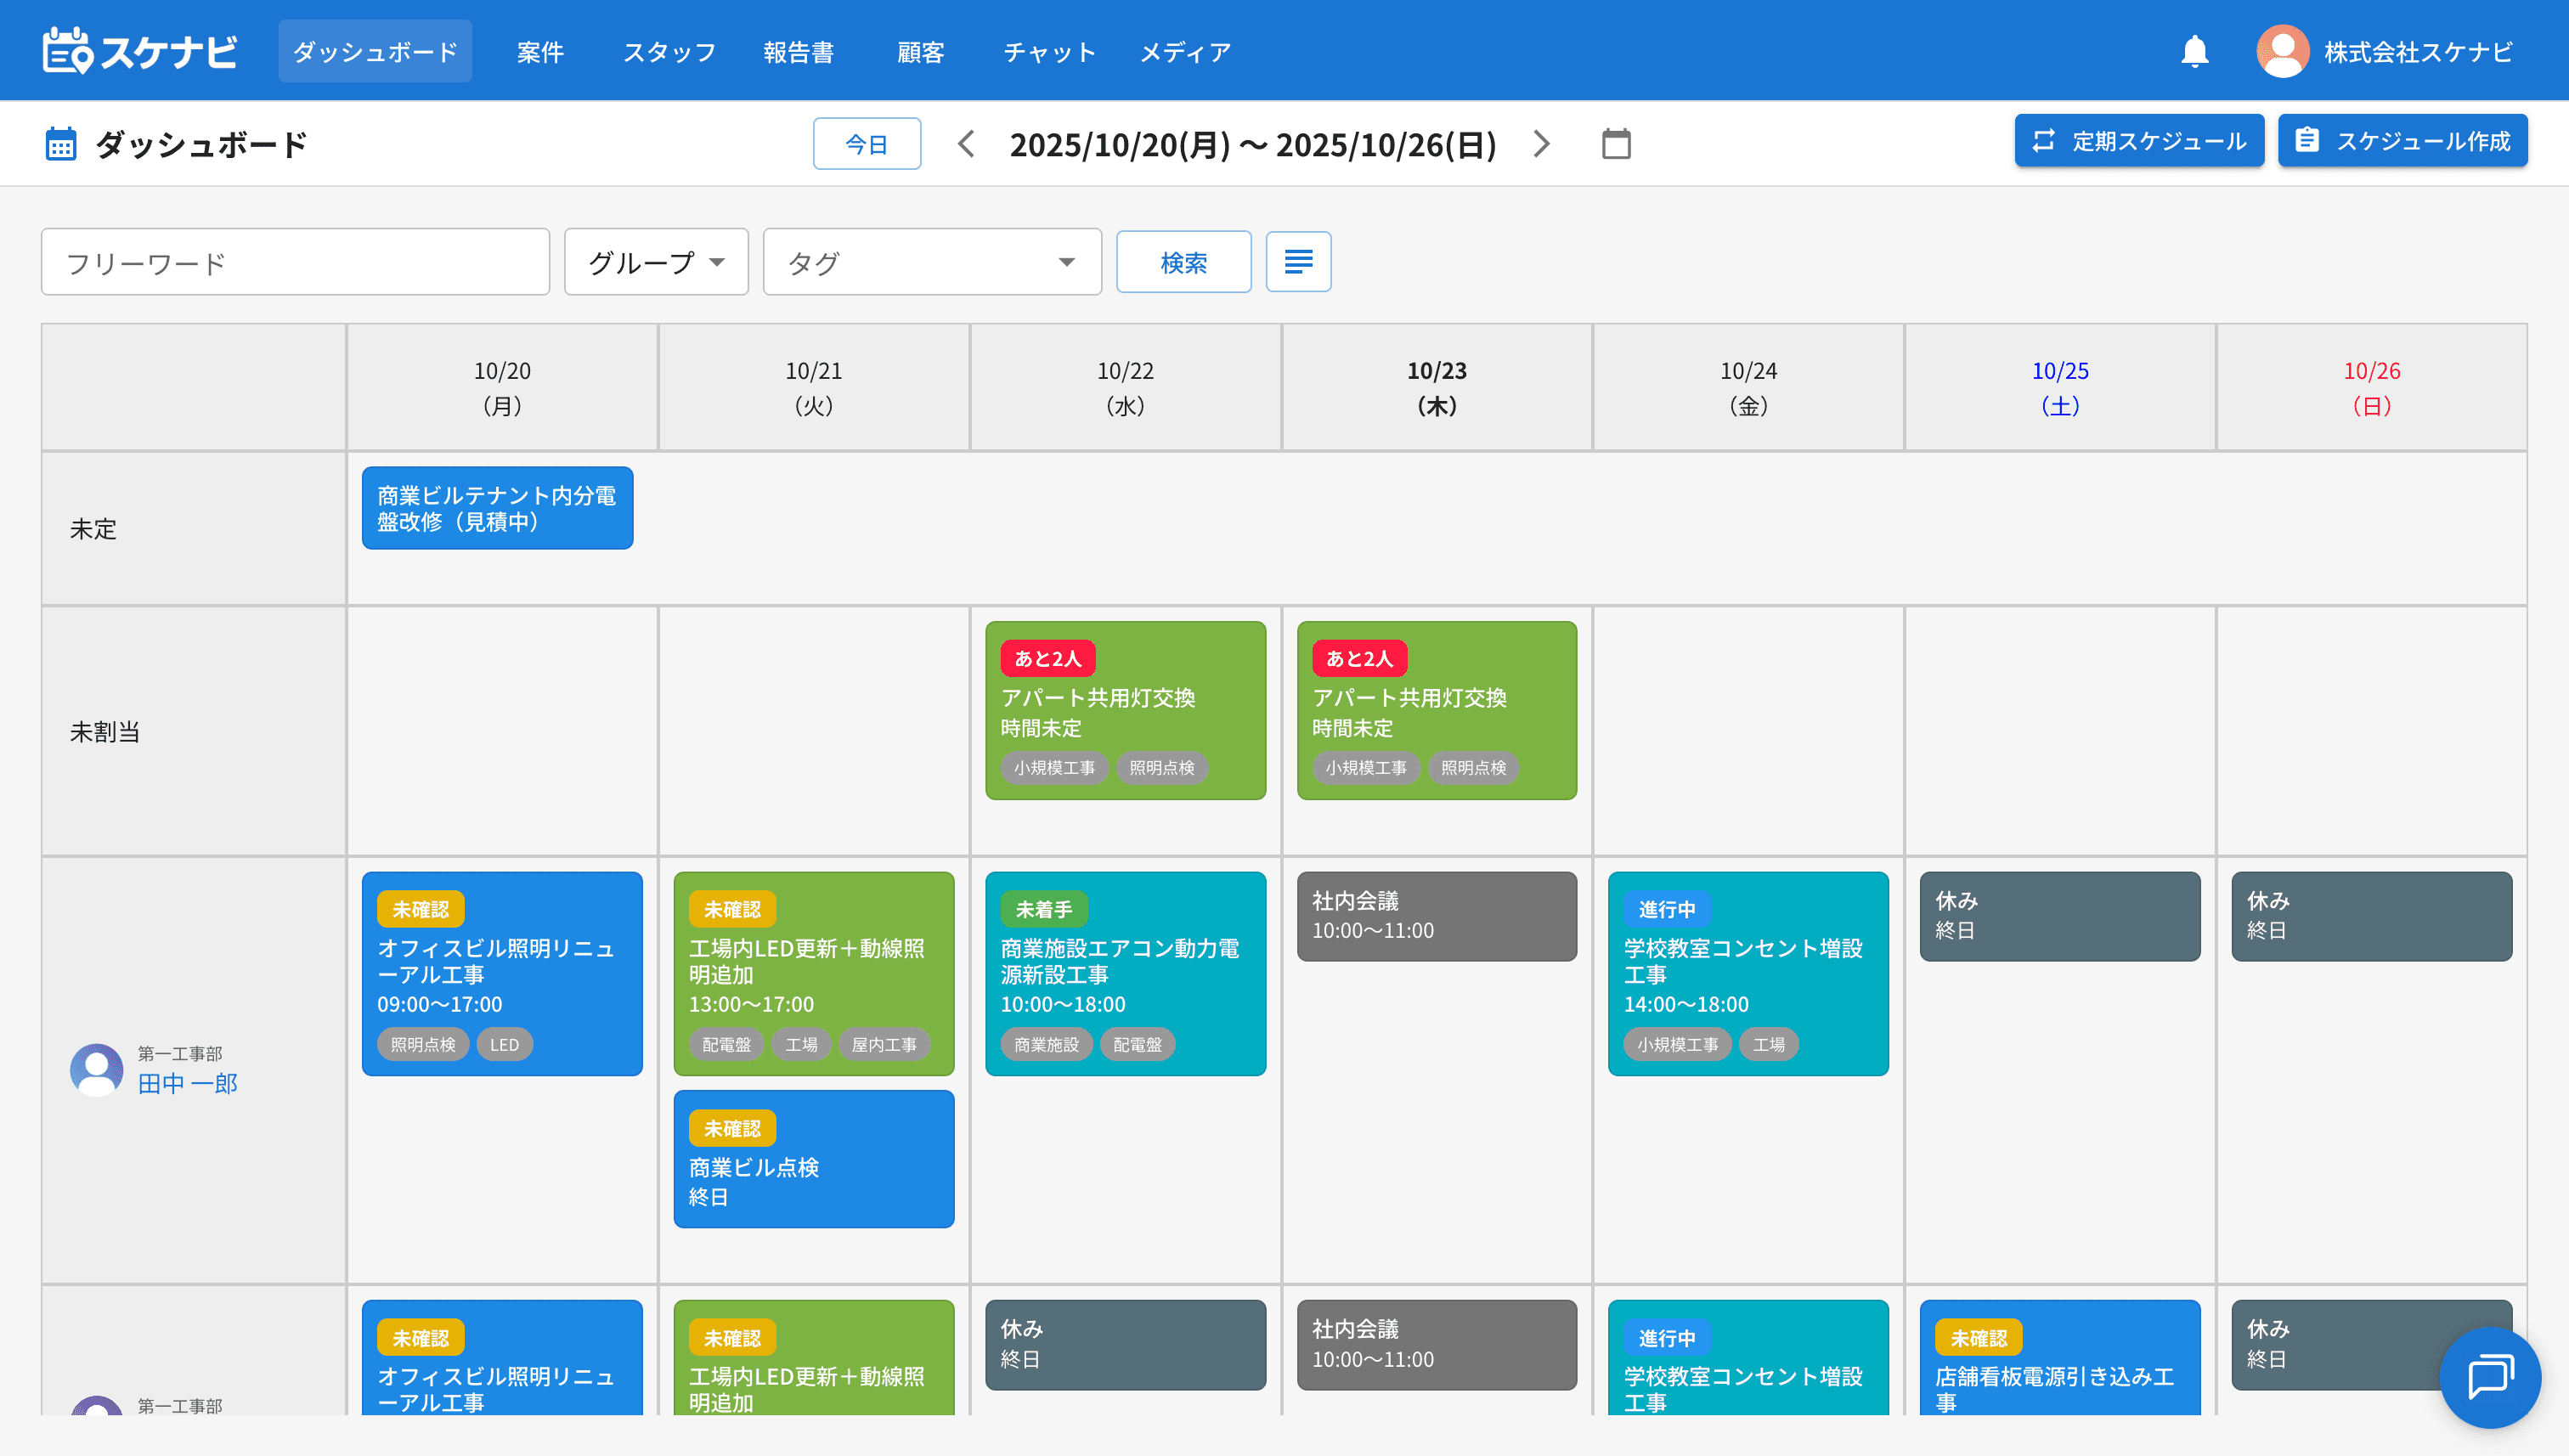2569x1456 pixels.
Task: Expand the グループ dropdown
Action: pyautogui.click(x=656, y=262)
